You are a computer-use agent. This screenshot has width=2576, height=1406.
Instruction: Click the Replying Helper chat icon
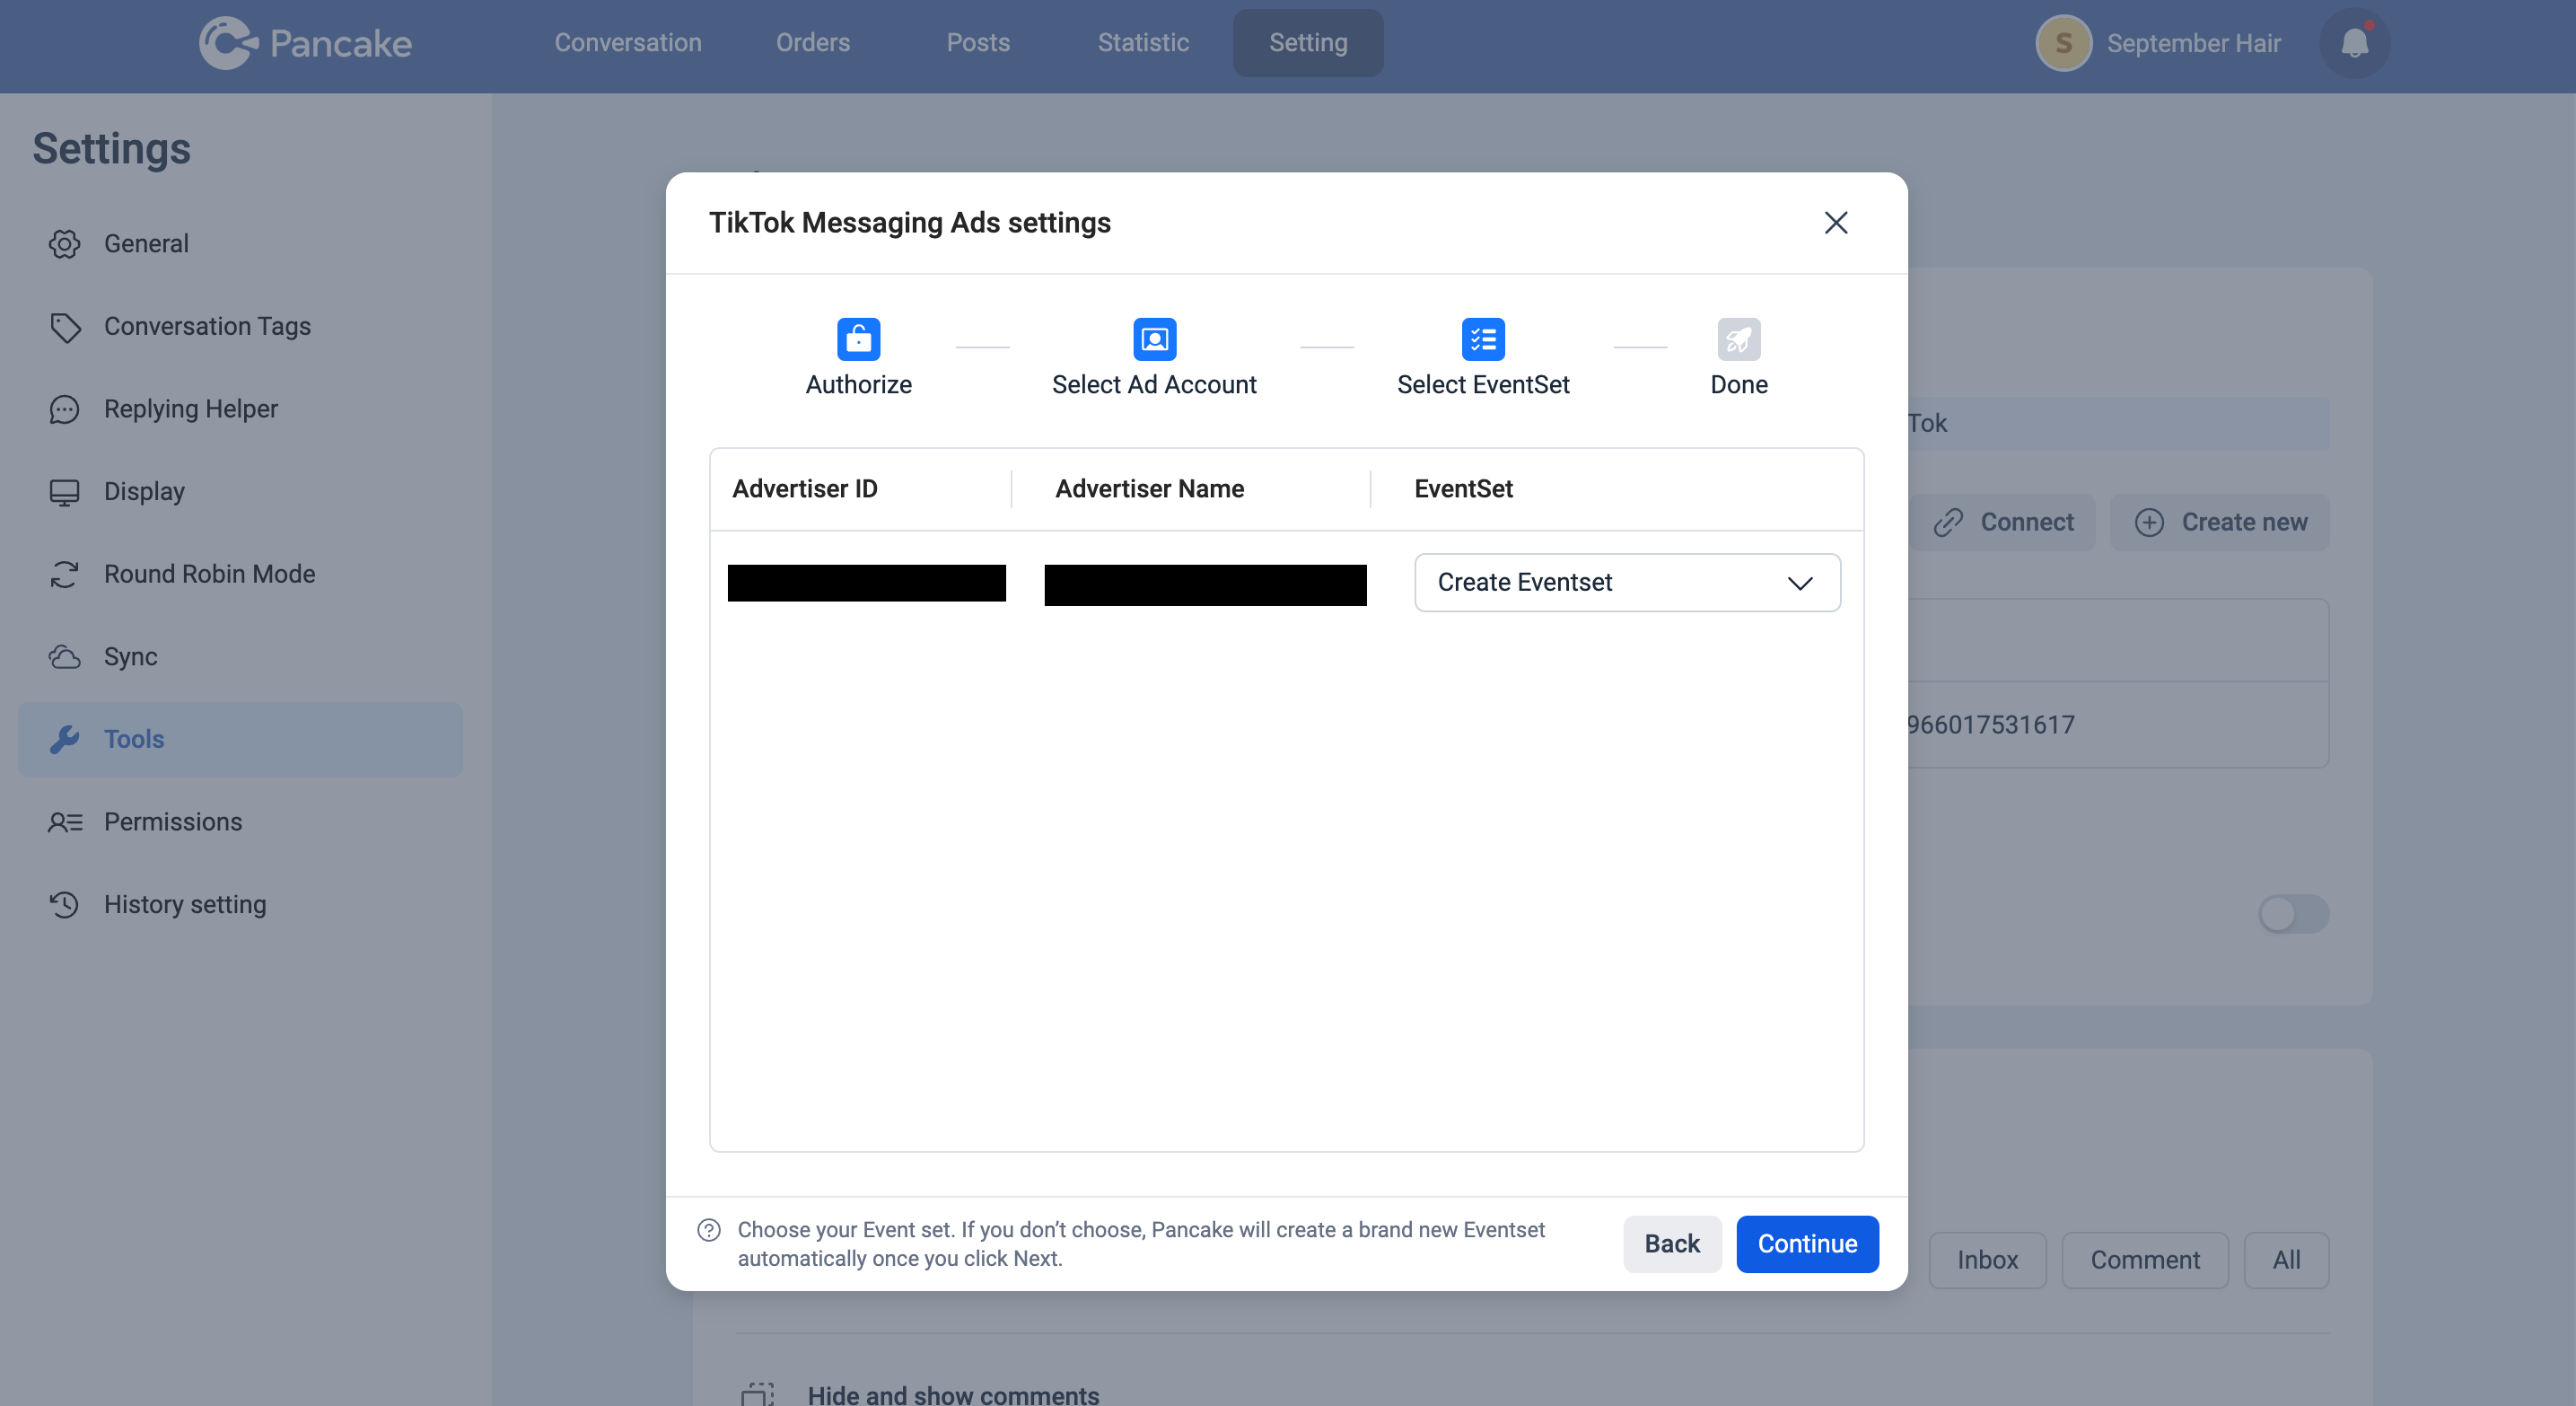[65, 409]
